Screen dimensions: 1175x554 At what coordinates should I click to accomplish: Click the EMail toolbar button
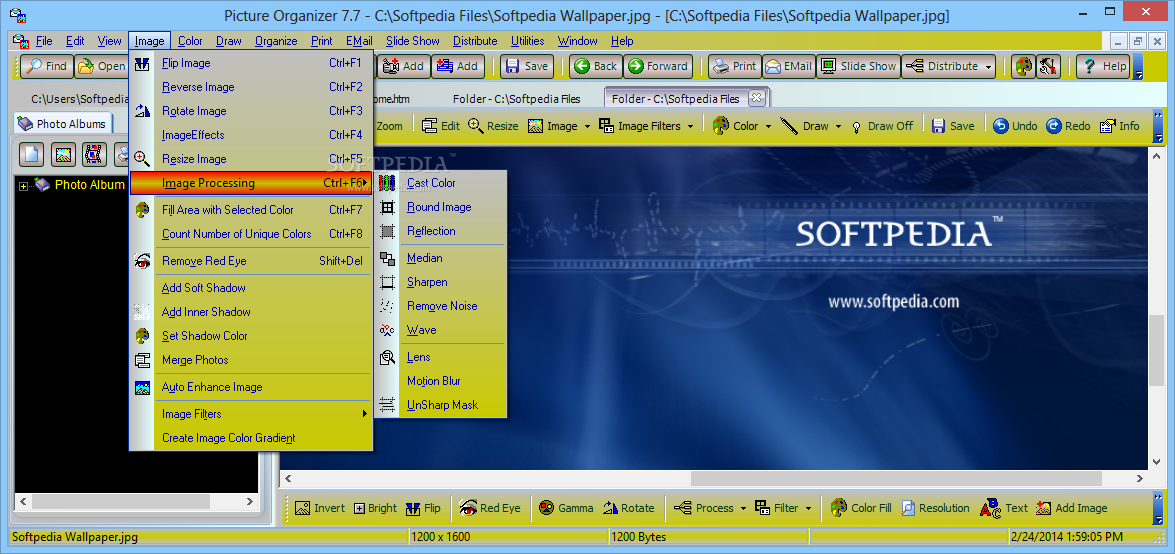[789, 66]
